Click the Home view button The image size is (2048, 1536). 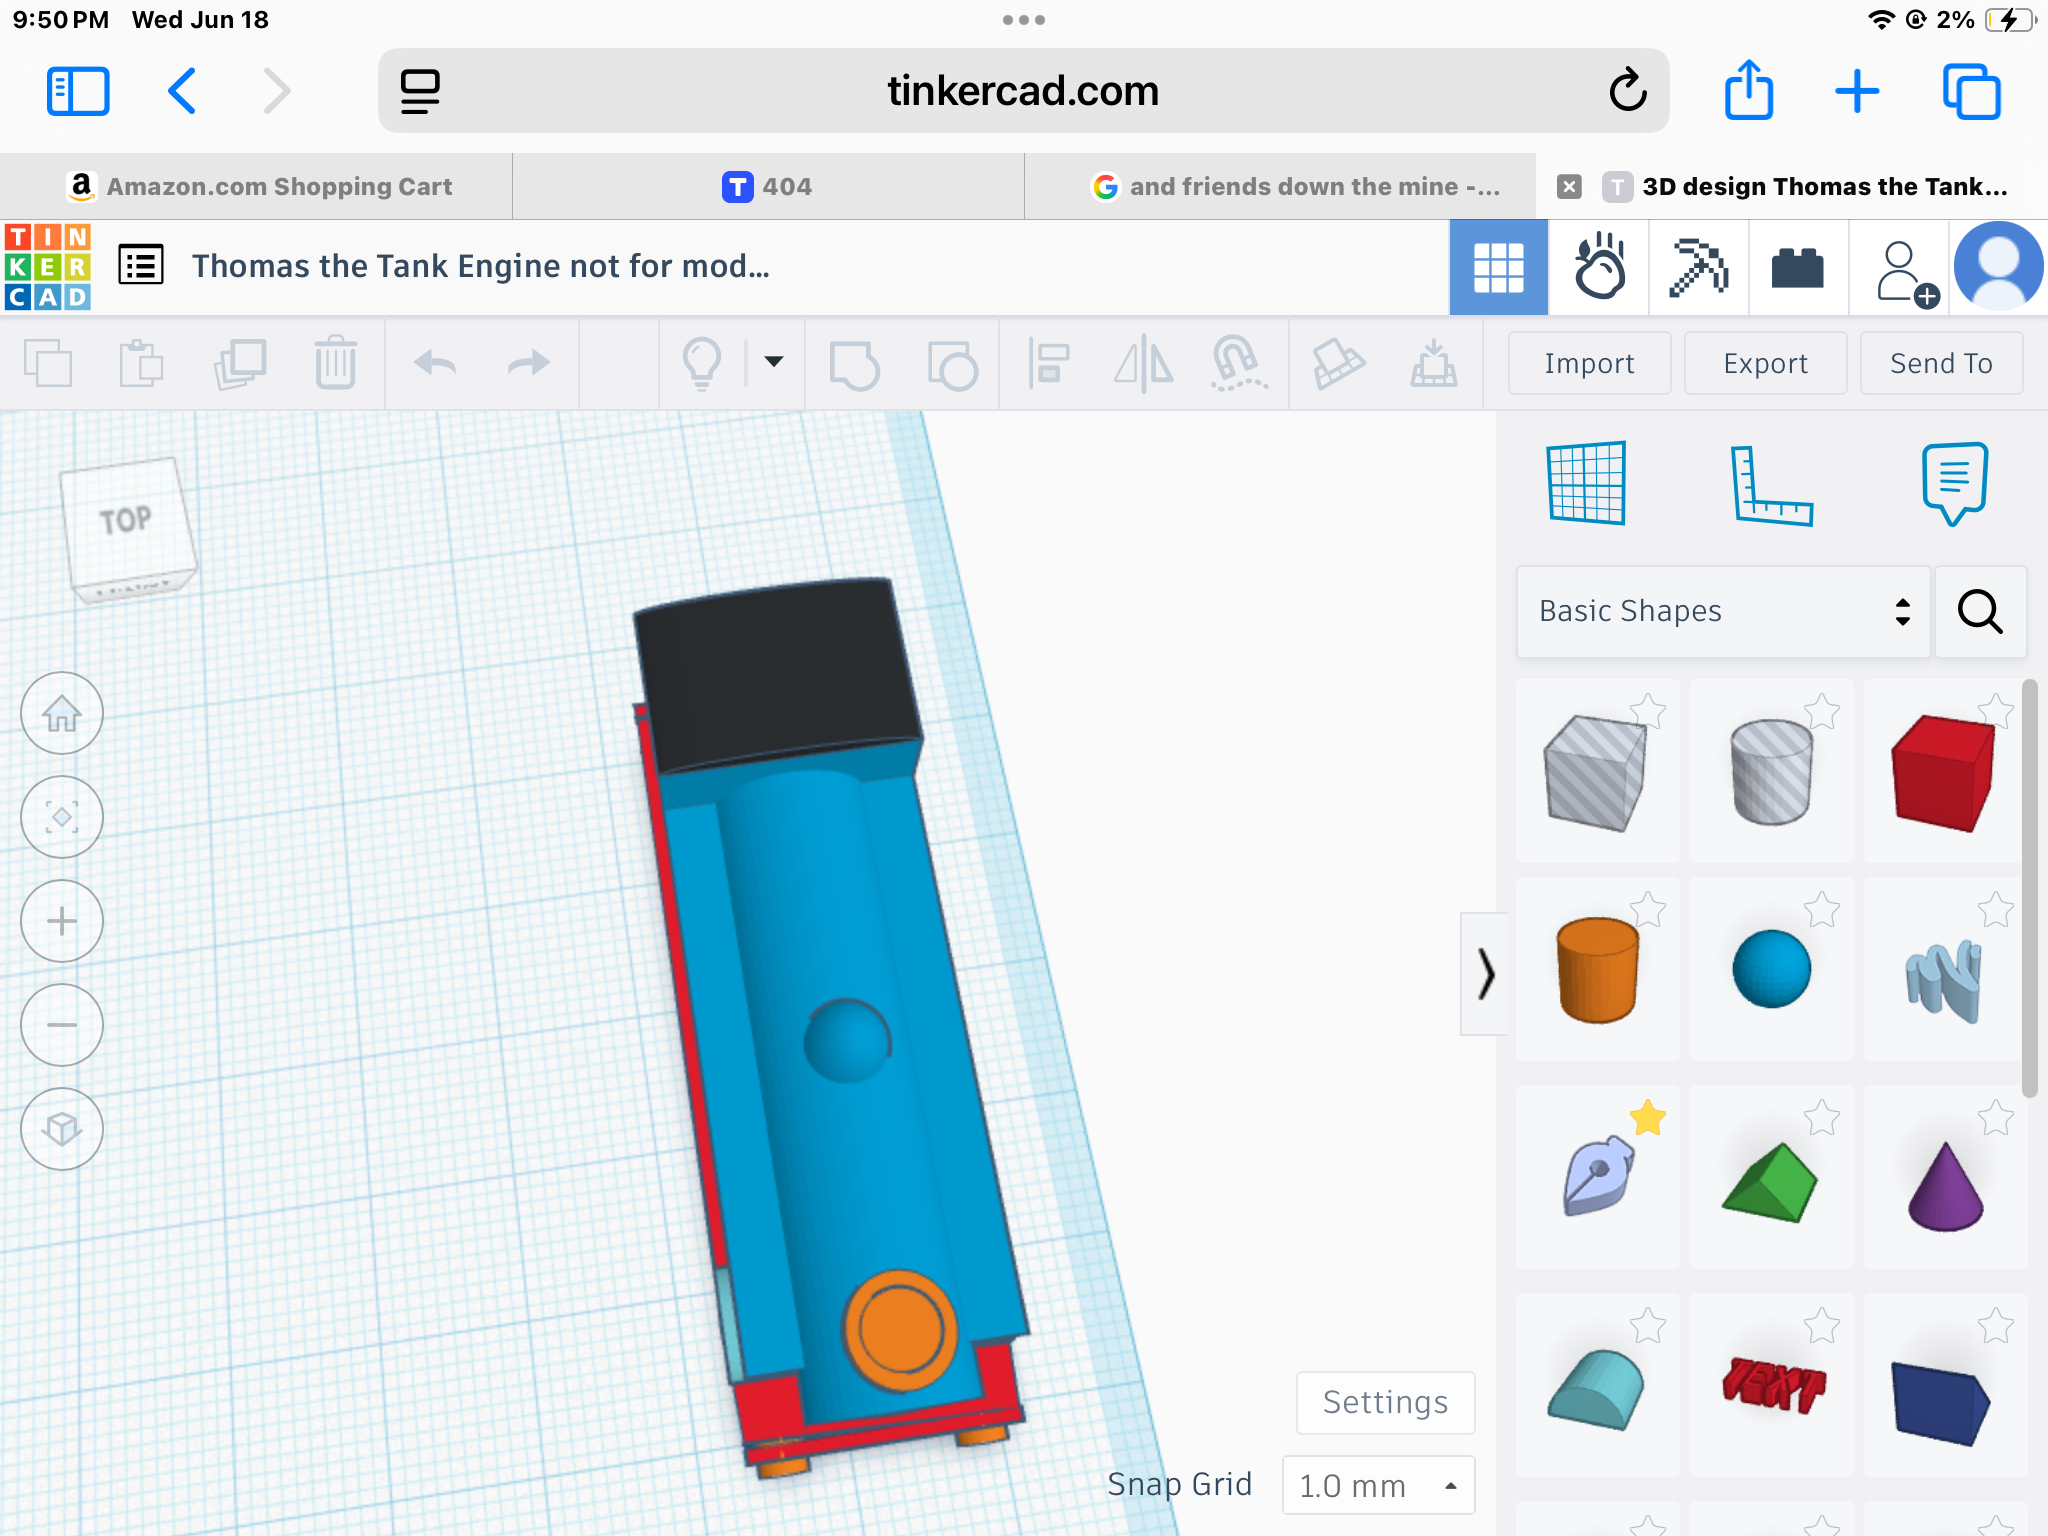[62, 713]
